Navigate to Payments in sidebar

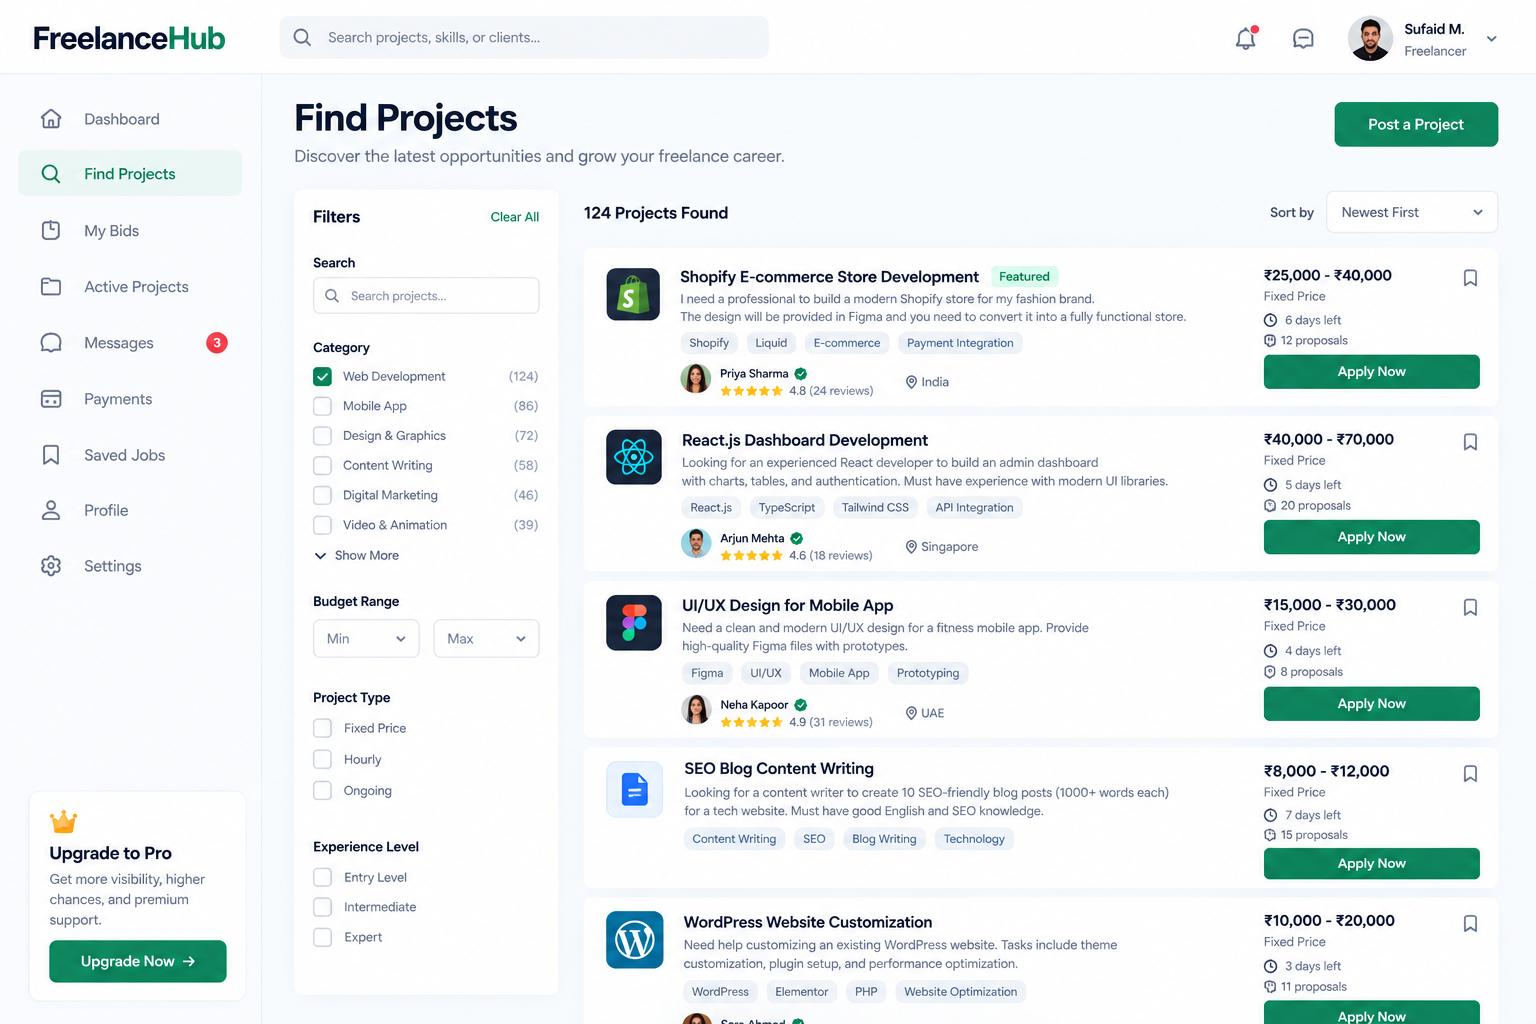tap(130, 399)
